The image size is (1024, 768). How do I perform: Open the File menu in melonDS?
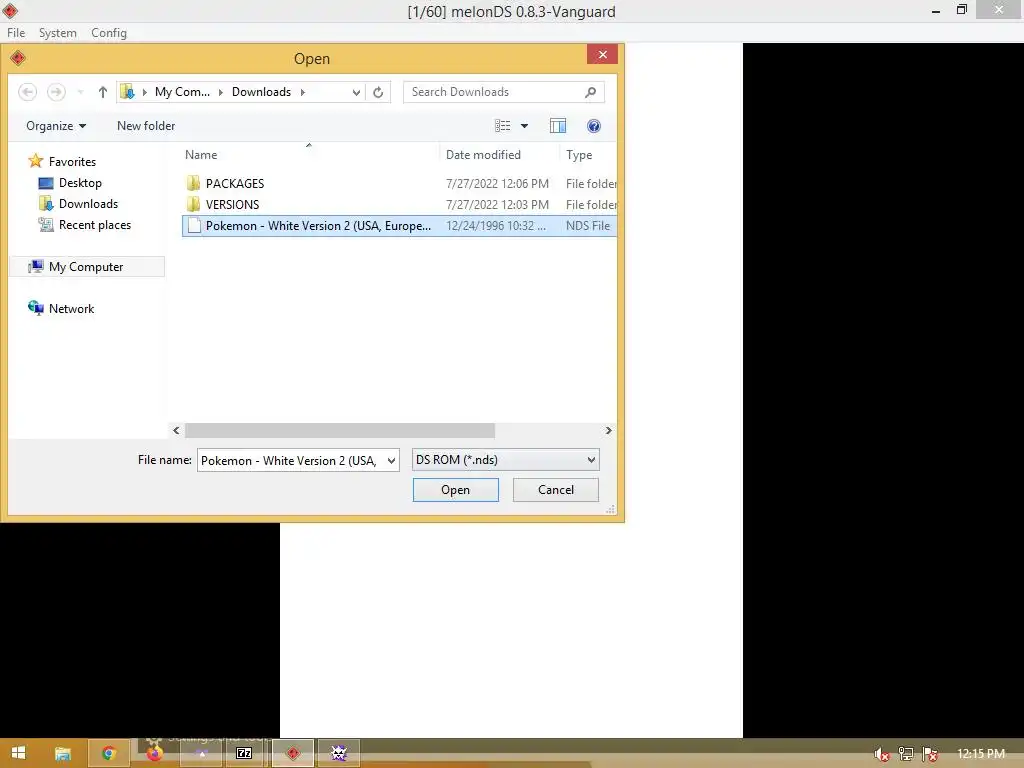16,33
